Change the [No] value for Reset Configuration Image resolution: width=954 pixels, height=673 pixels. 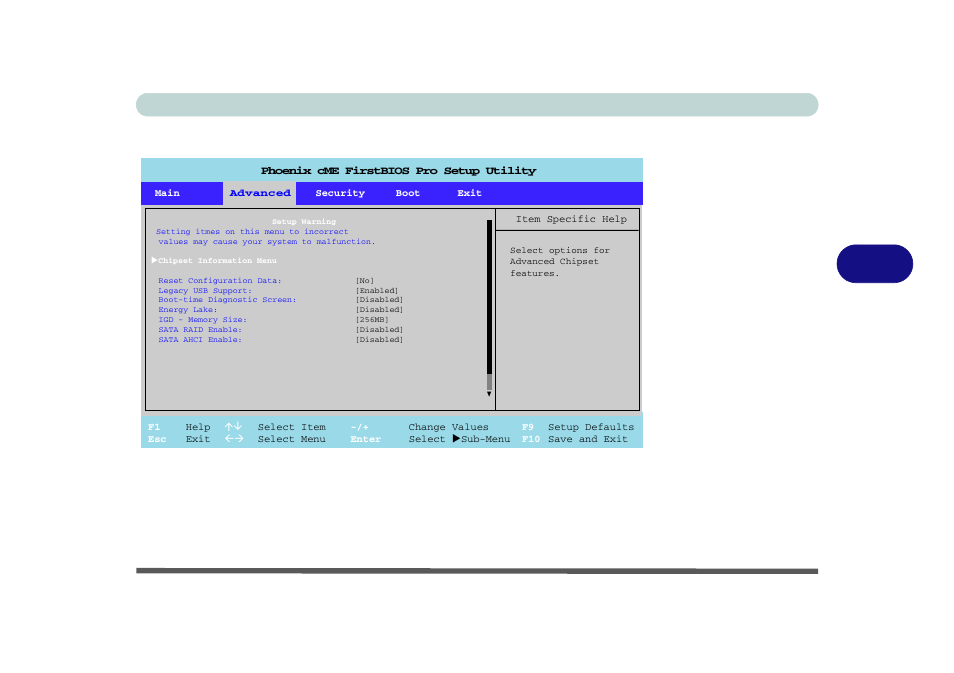364,281
